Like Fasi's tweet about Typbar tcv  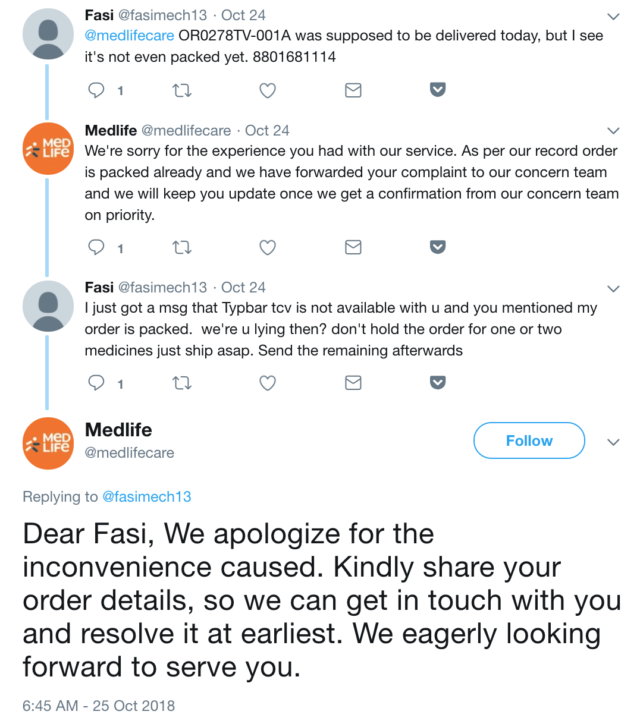267,382
